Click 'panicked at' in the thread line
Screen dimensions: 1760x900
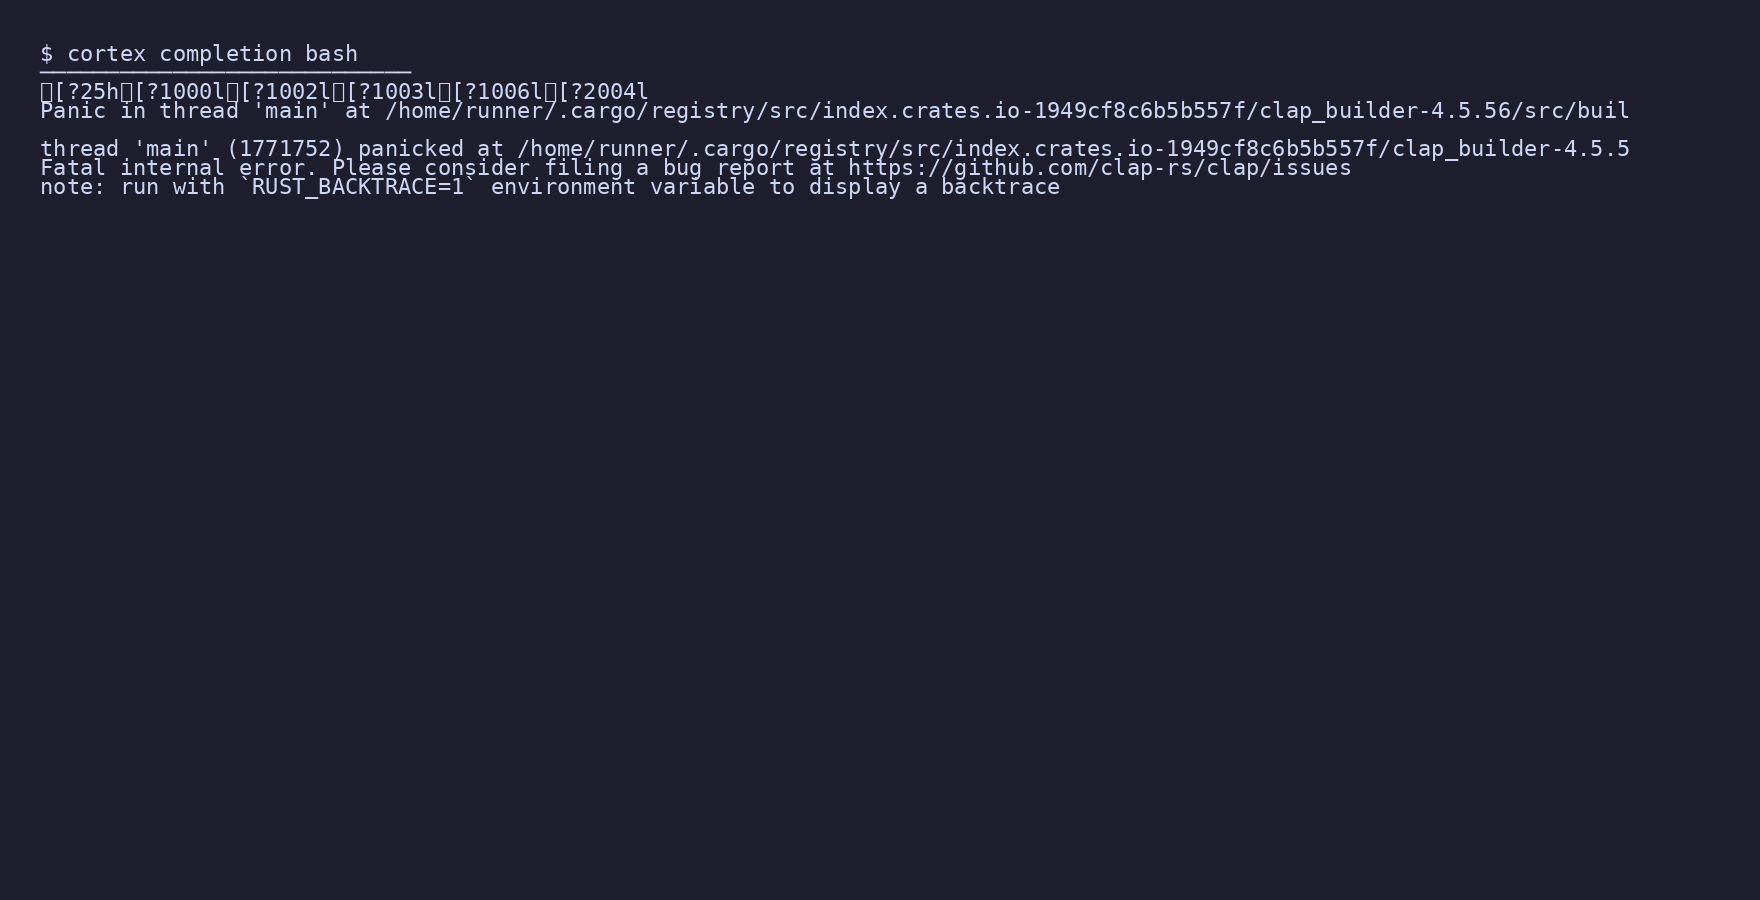[430, 149]
